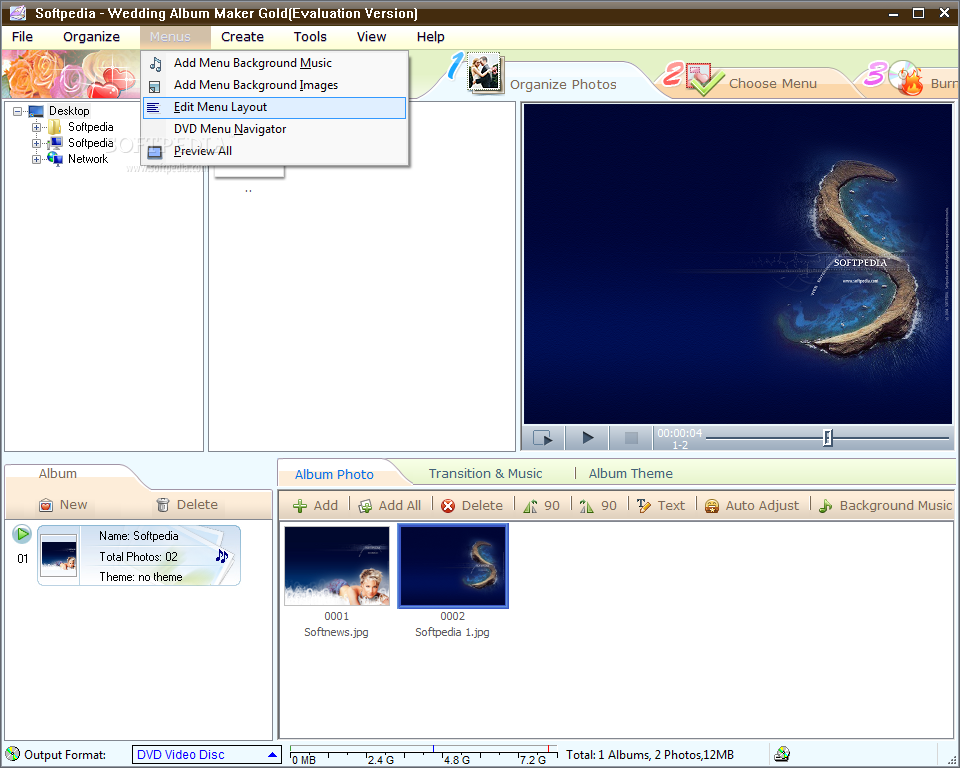Click the preview timeline slider handle
Screen dimensions: 960x768
click(828, 437)
